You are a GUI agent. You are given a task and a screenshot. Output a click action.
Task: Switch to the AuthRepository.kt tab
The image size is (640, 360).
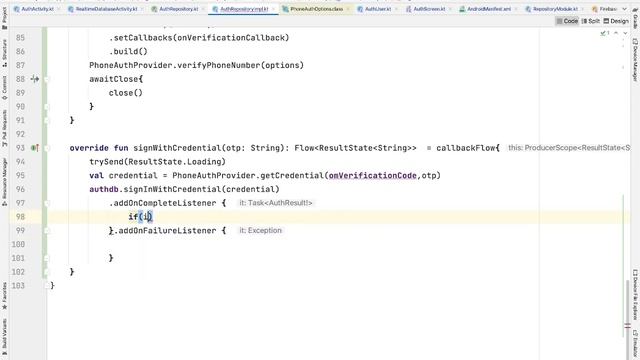click(178, 9)
